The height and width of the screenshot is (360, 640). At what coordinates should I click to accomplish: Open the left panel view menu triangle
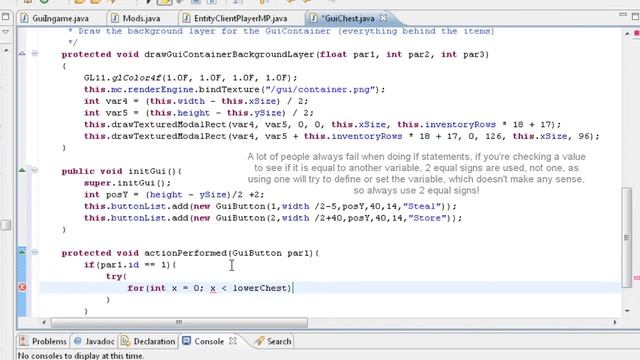6,31
